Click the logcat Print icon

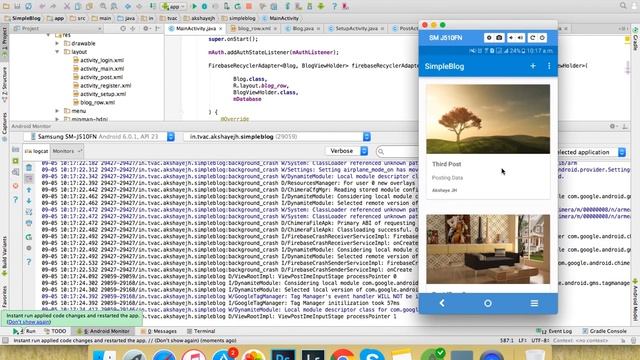29,223
